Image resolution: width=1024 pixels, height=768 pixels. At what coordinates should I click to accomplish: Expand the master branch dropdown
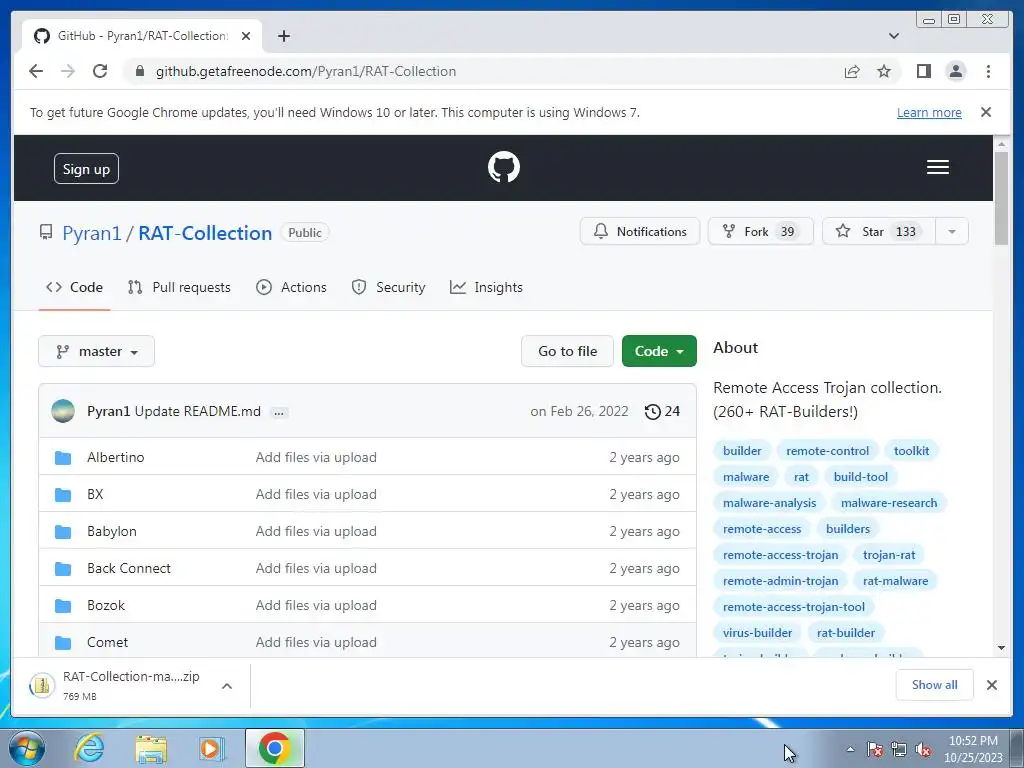(x=97, y=351)
